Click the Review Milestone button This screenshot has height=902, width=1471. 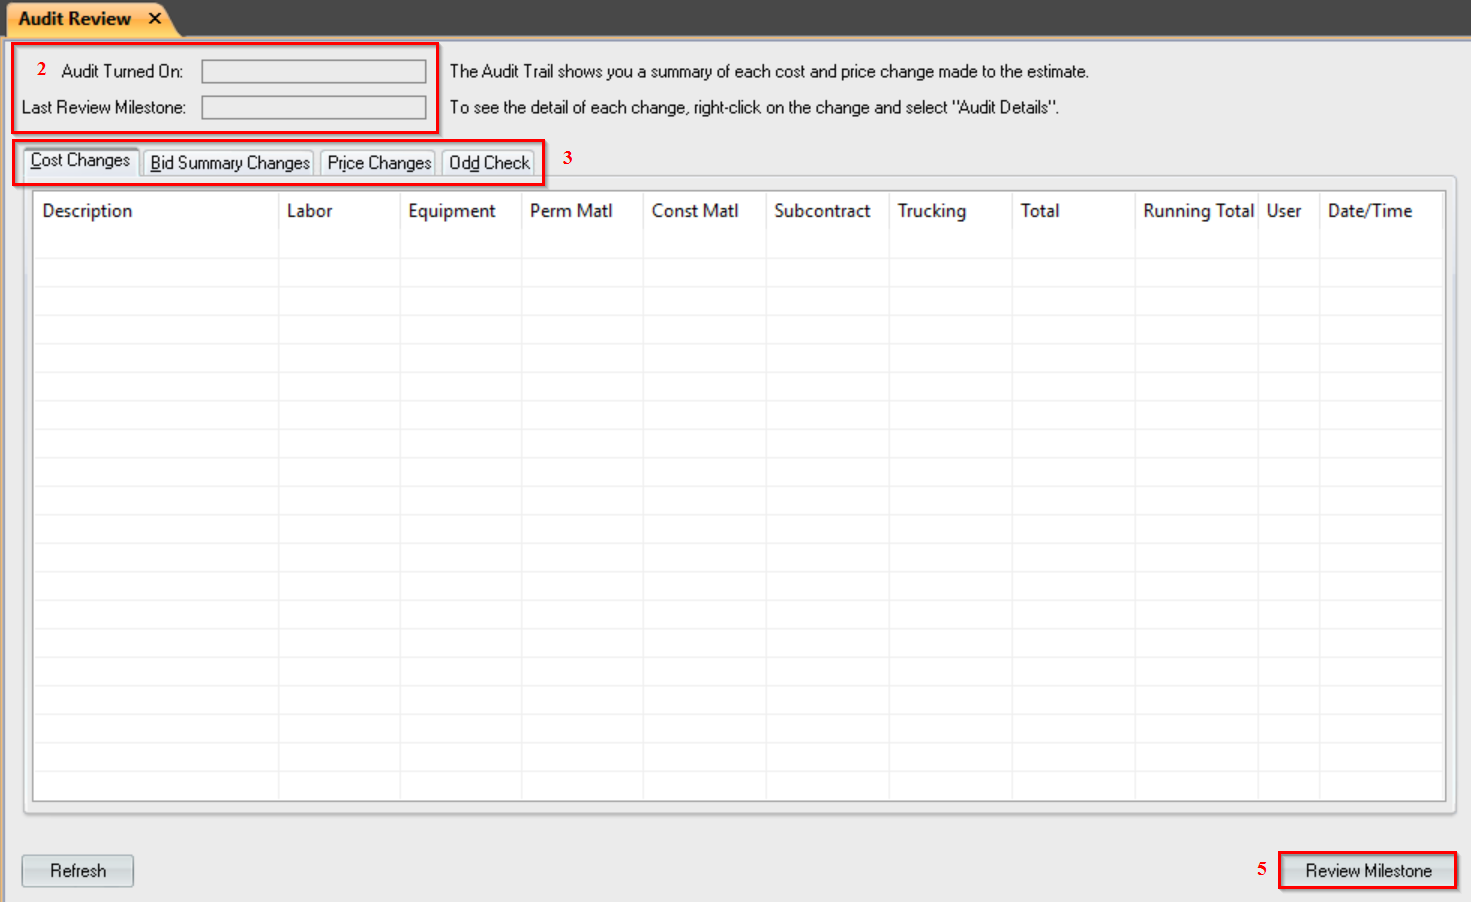[x=1368, y=871]
